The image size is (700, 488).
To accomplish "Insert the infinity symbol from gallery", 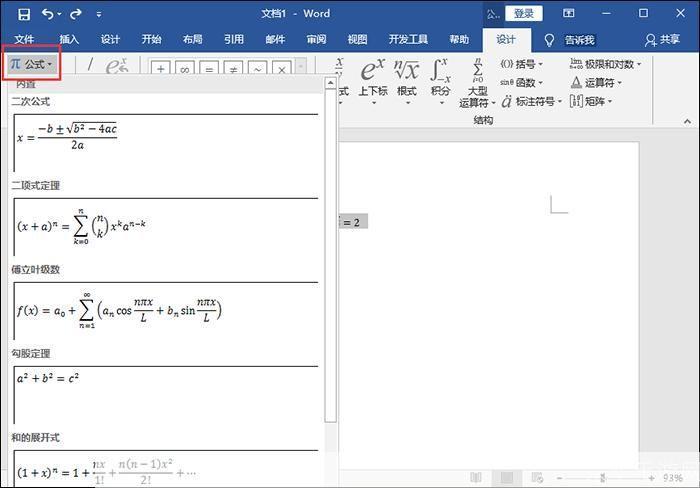I will click(x=185, y=69).
